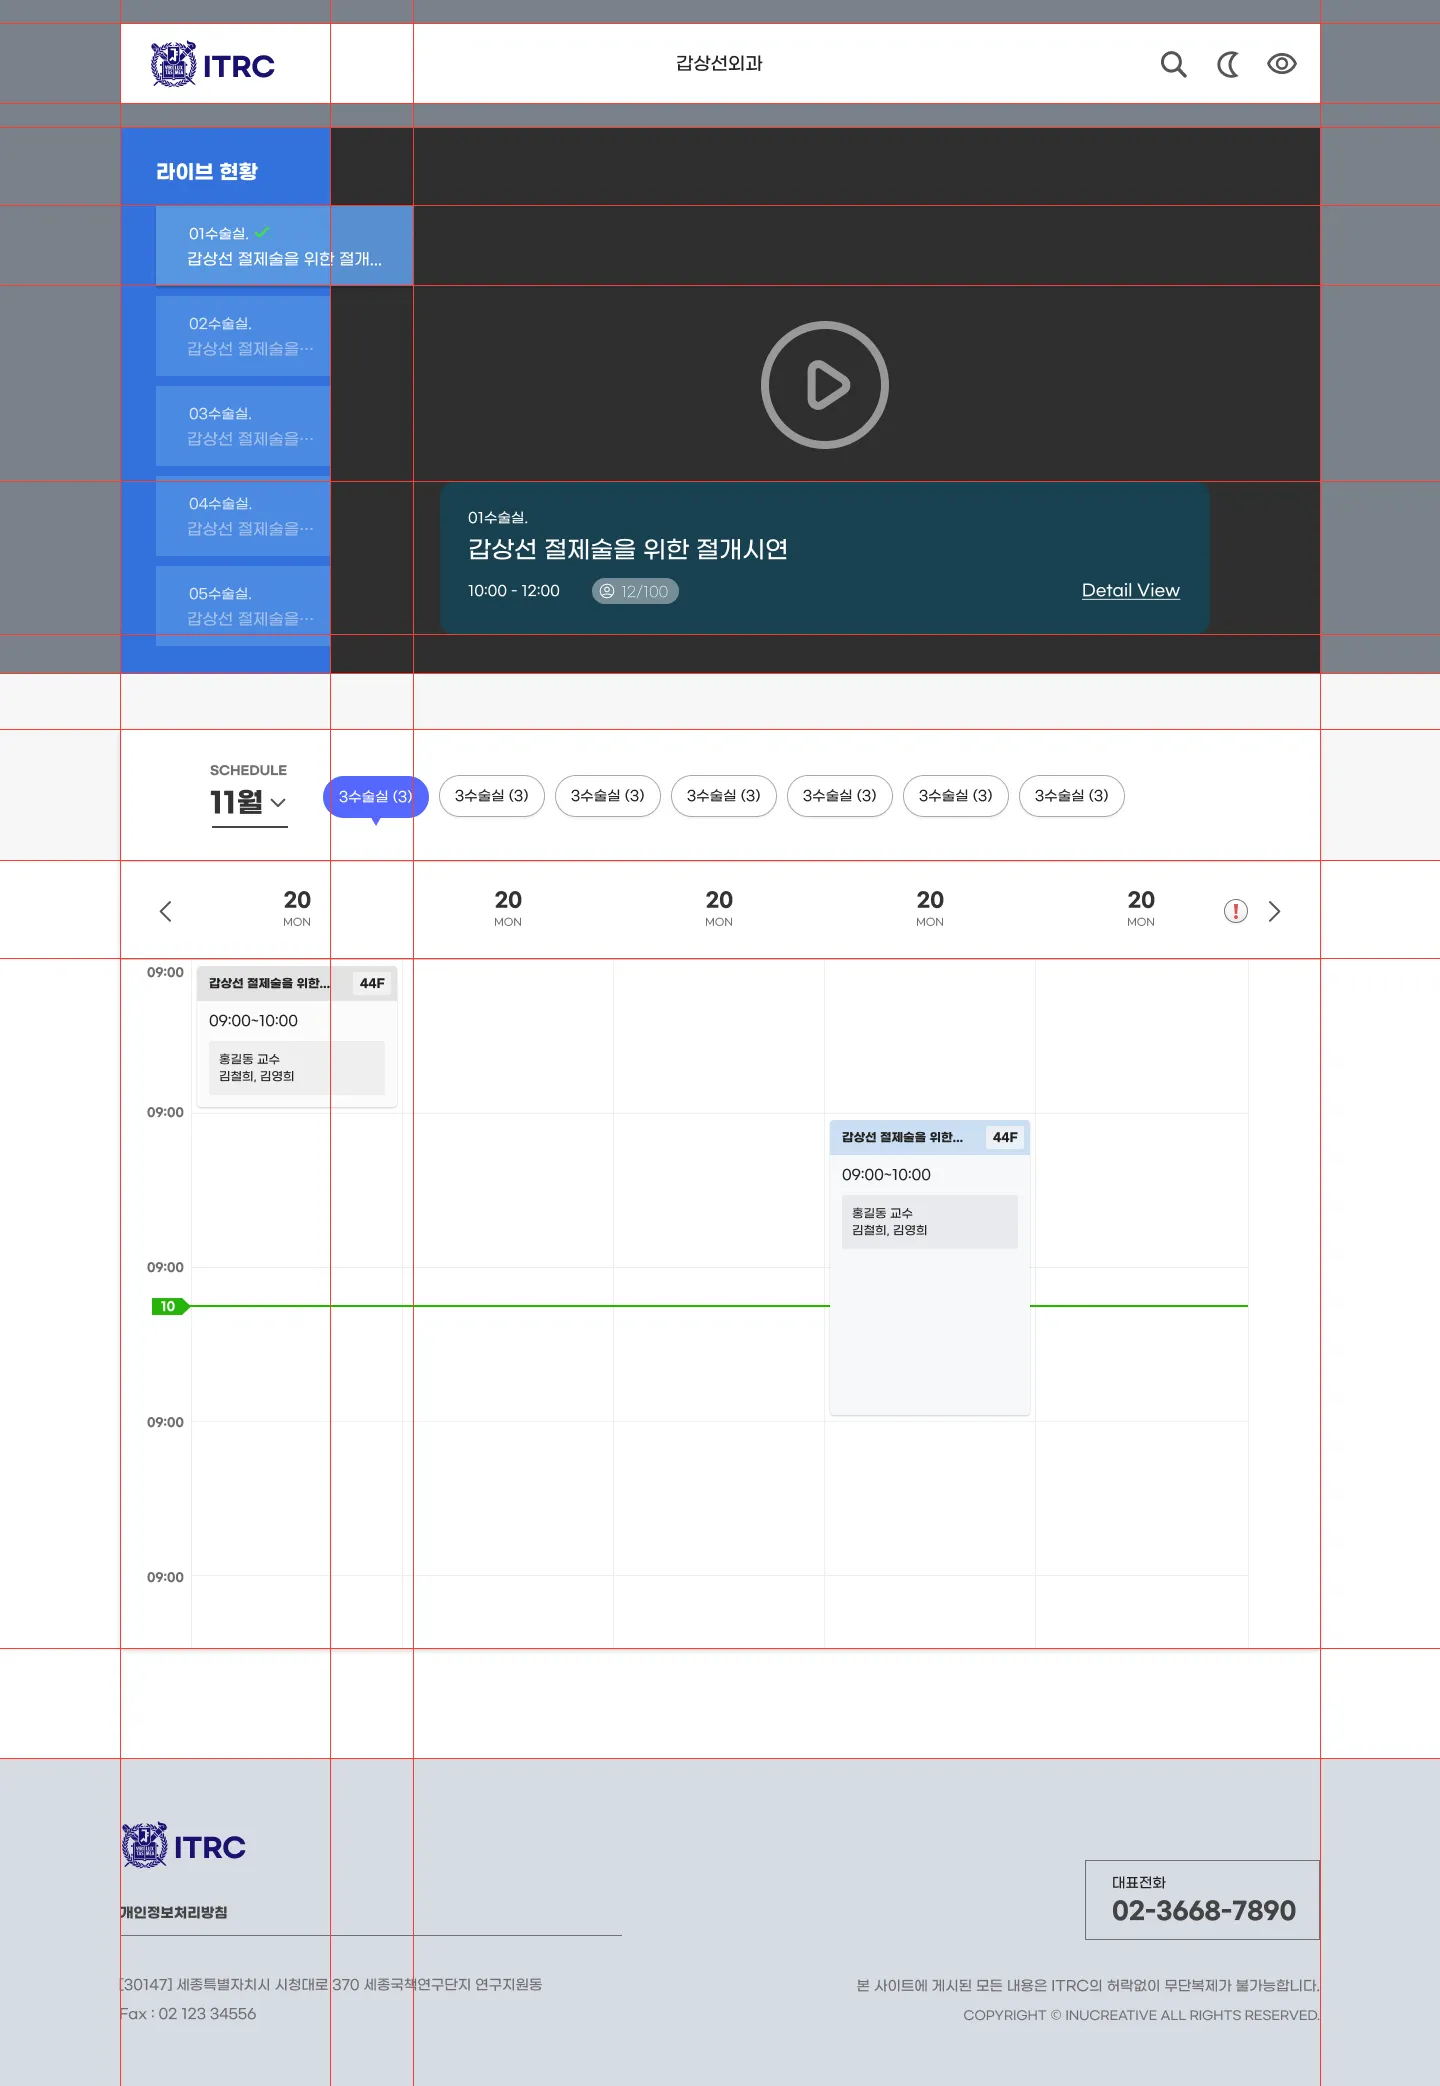The image size is (1440, 2086).
Task: Toggle dark mode with the moon icon
Action: click(x=1228, y=64)
